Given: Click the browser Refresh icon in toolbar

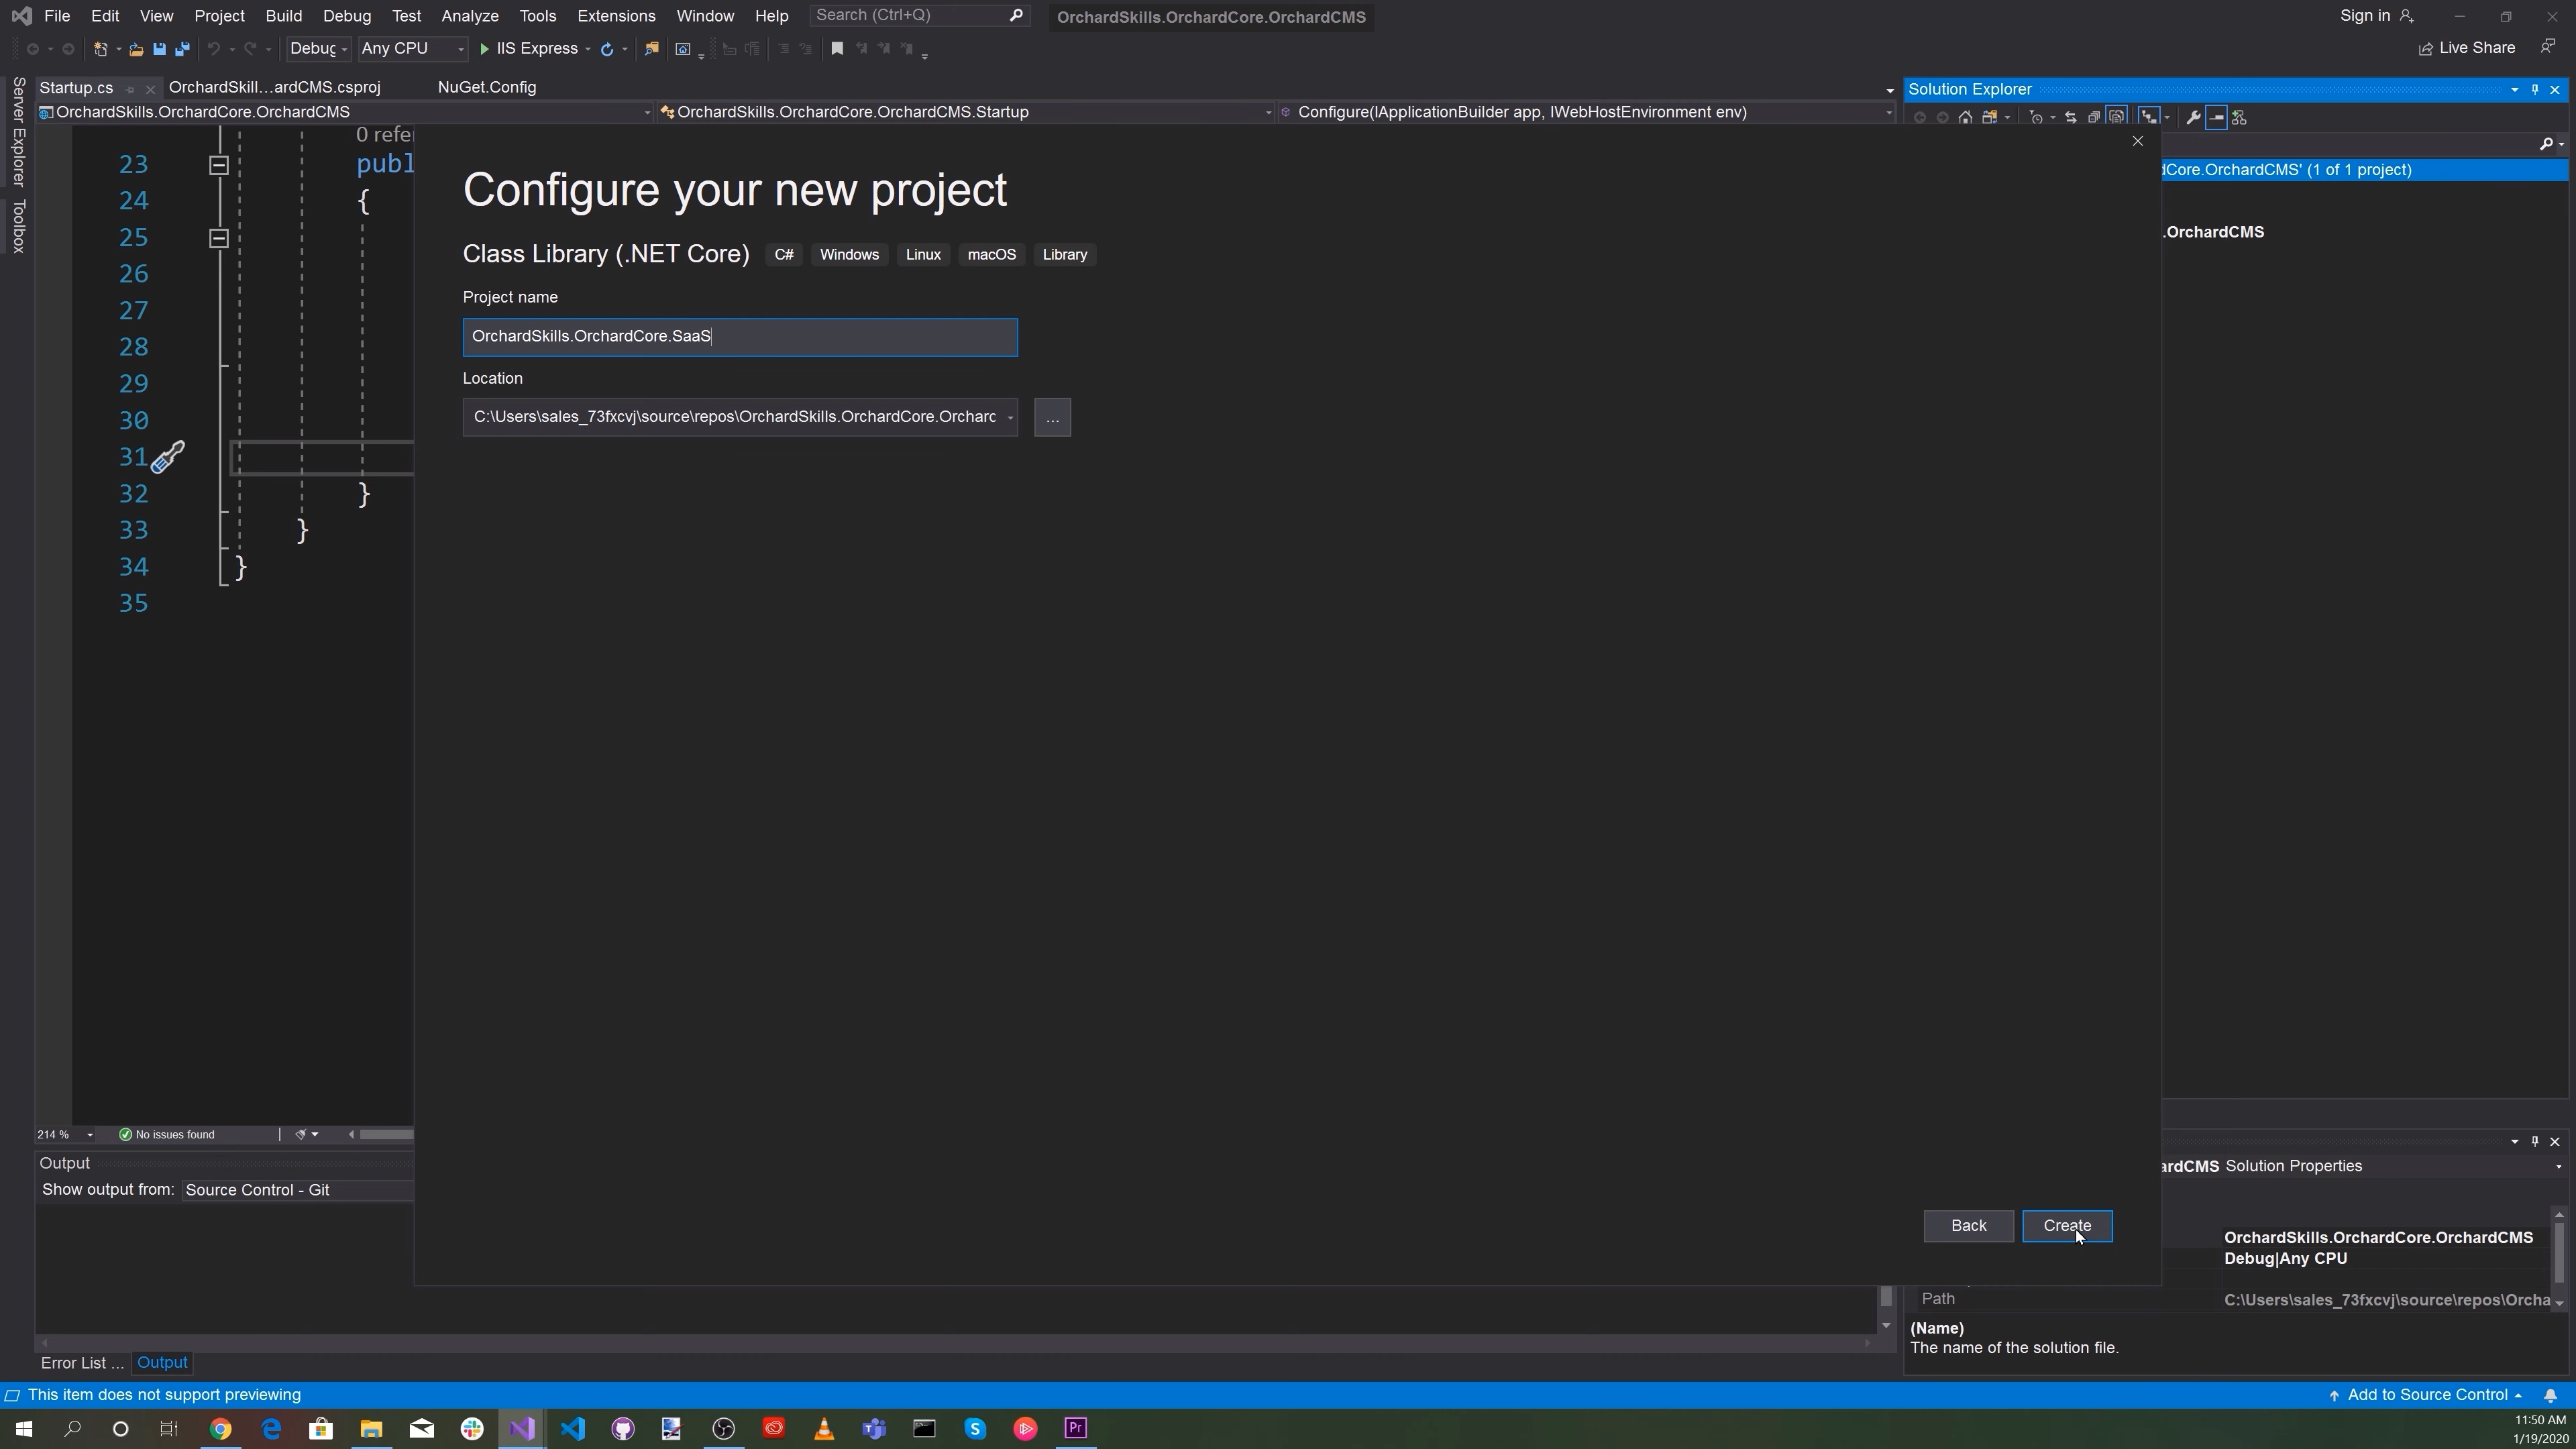Looking at the screenshot, I should [606, 49].
